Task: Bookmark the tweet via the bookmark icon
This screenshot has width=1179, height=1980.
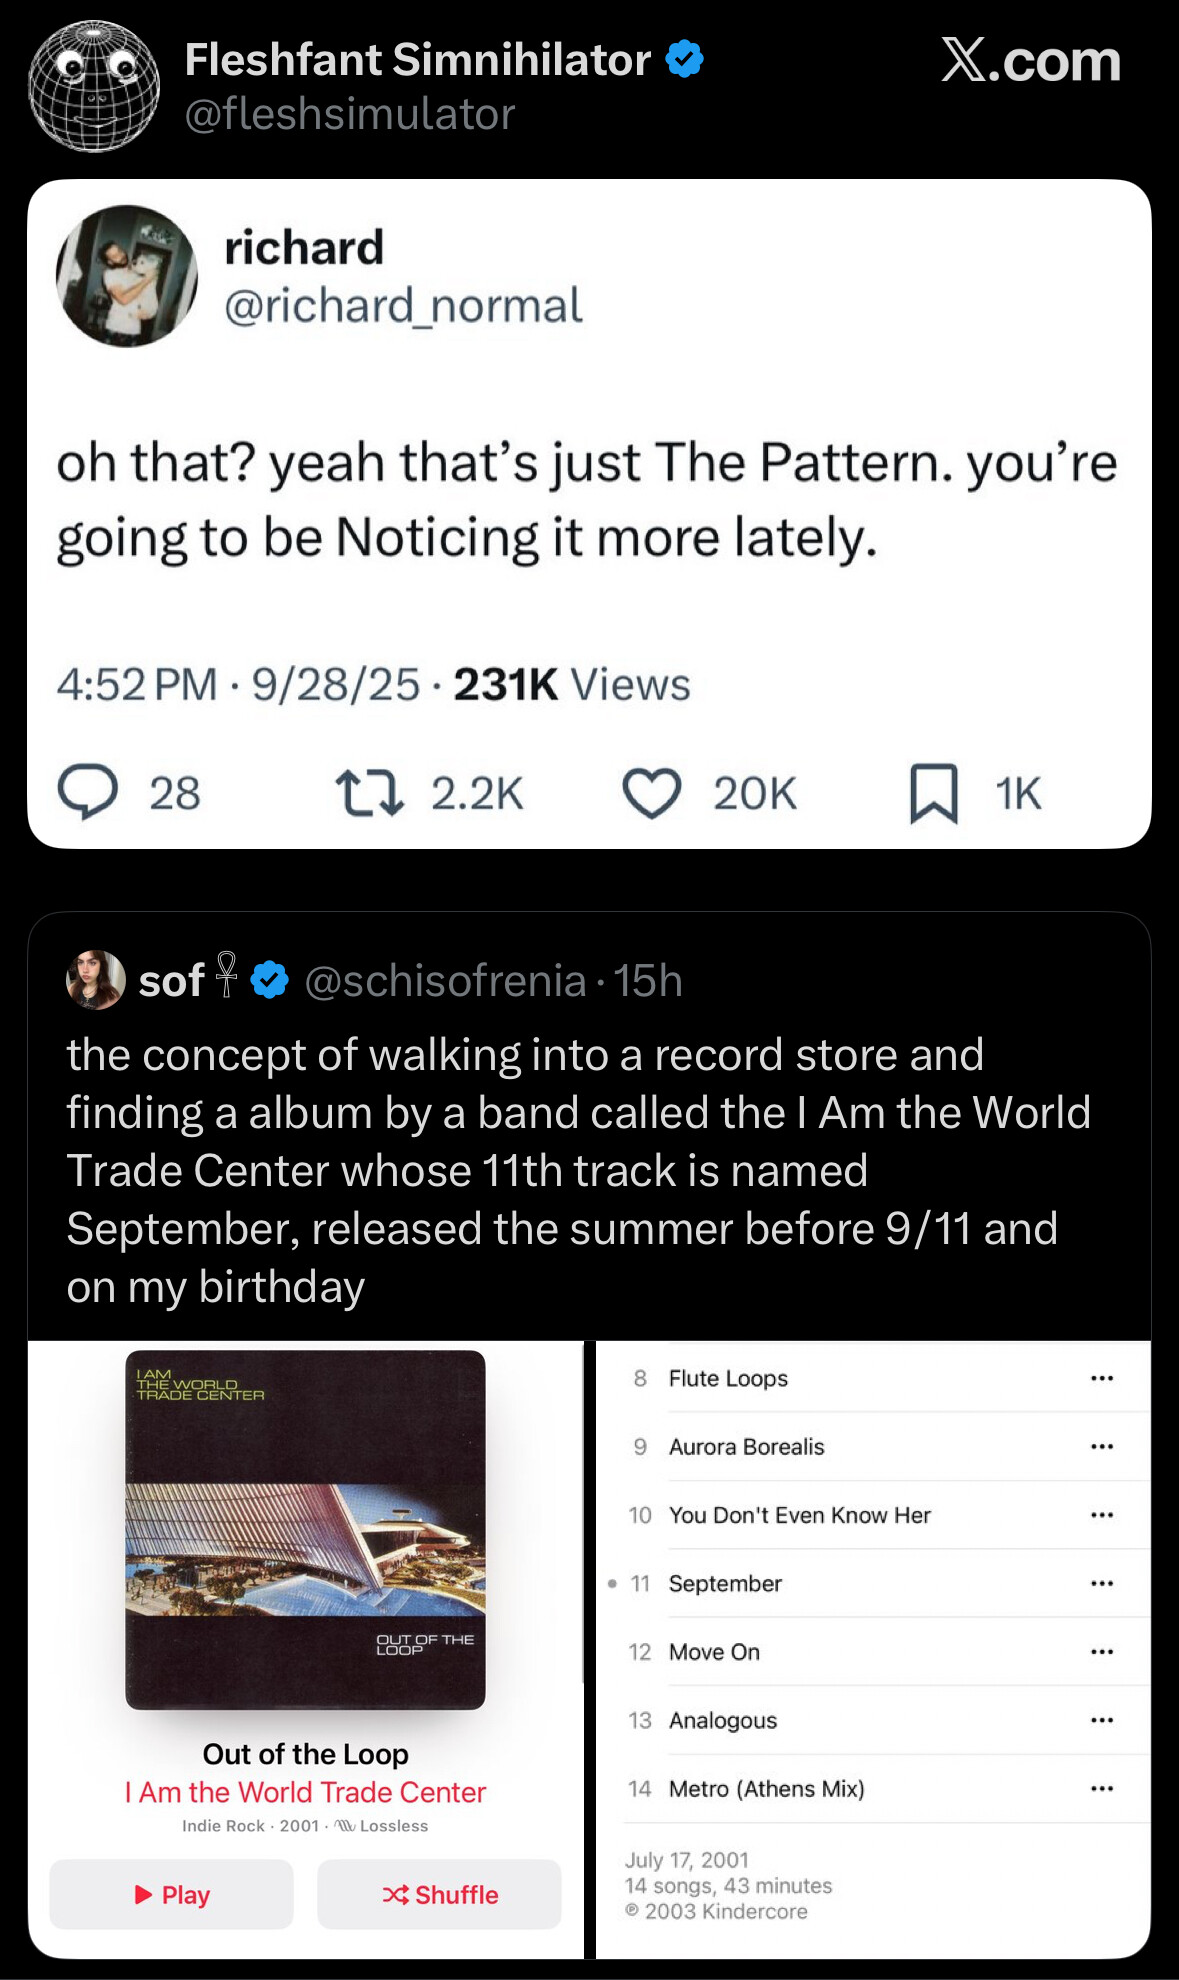Action: tap(933, 793)
